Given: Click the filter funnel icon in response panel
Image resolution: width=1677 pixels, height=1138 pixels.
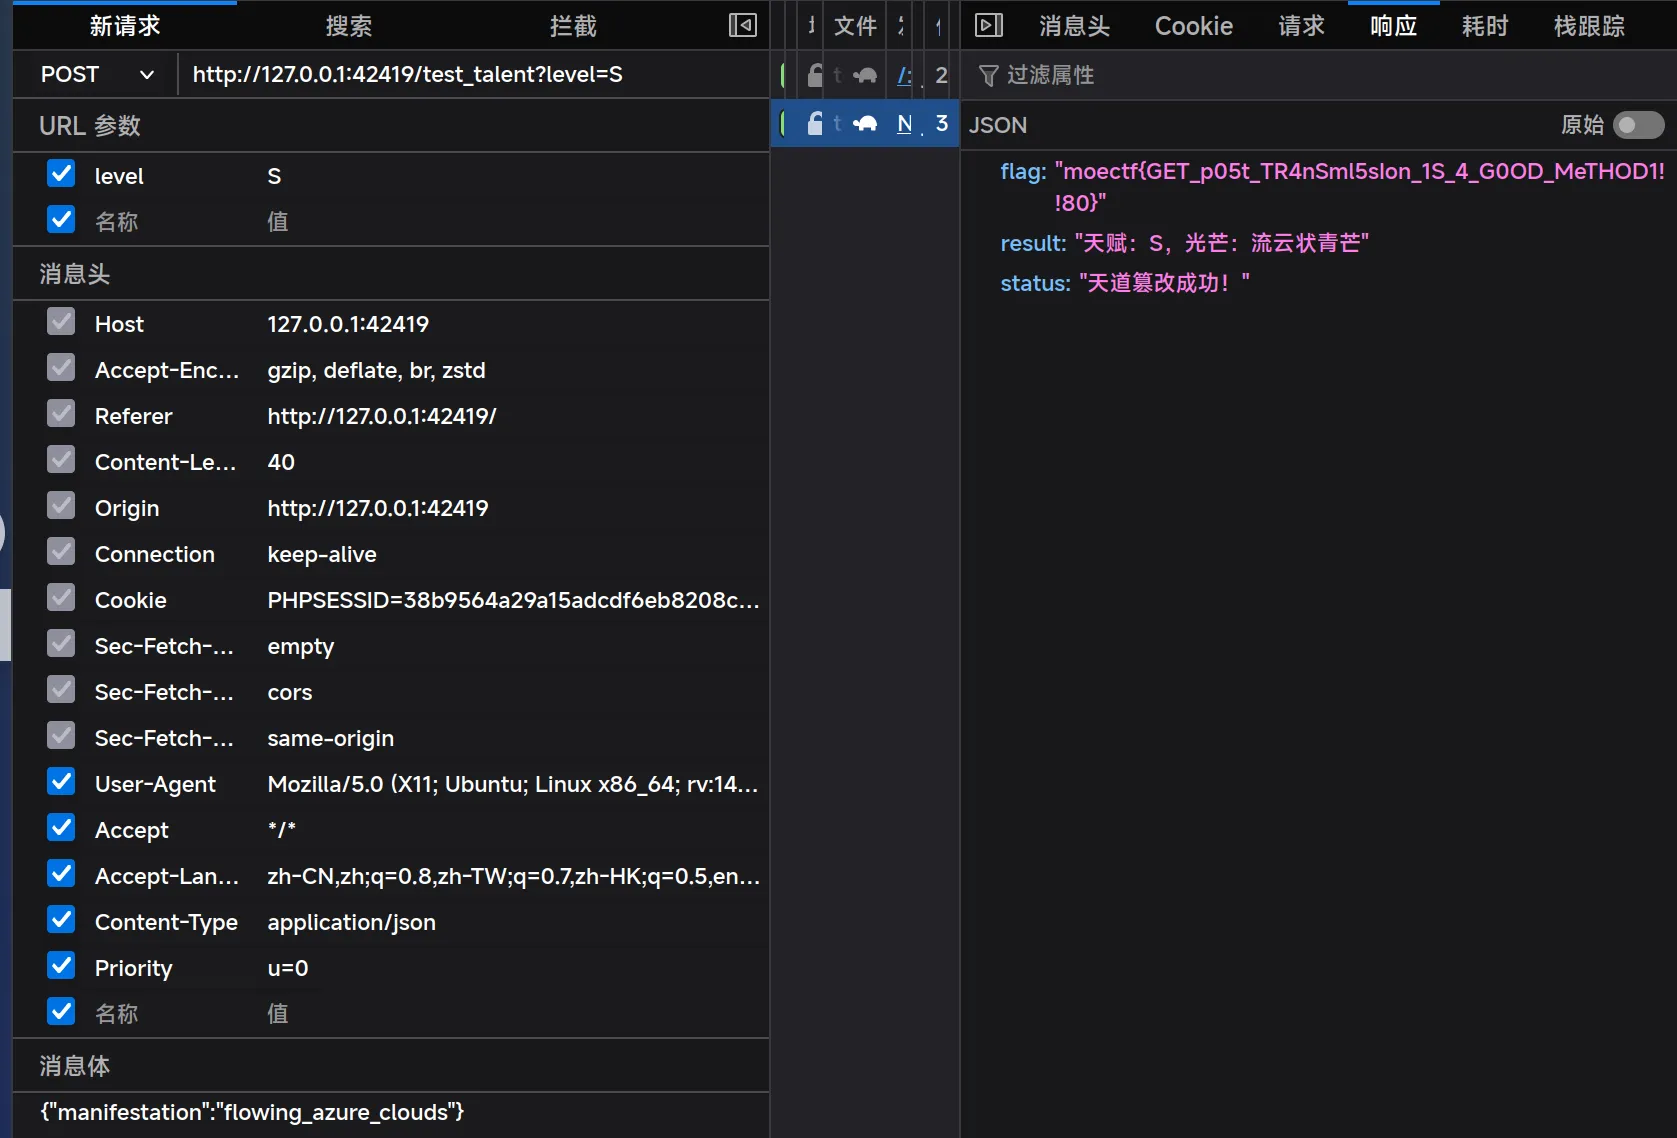Looking at the screenshot, I should [x=988, y=76].
